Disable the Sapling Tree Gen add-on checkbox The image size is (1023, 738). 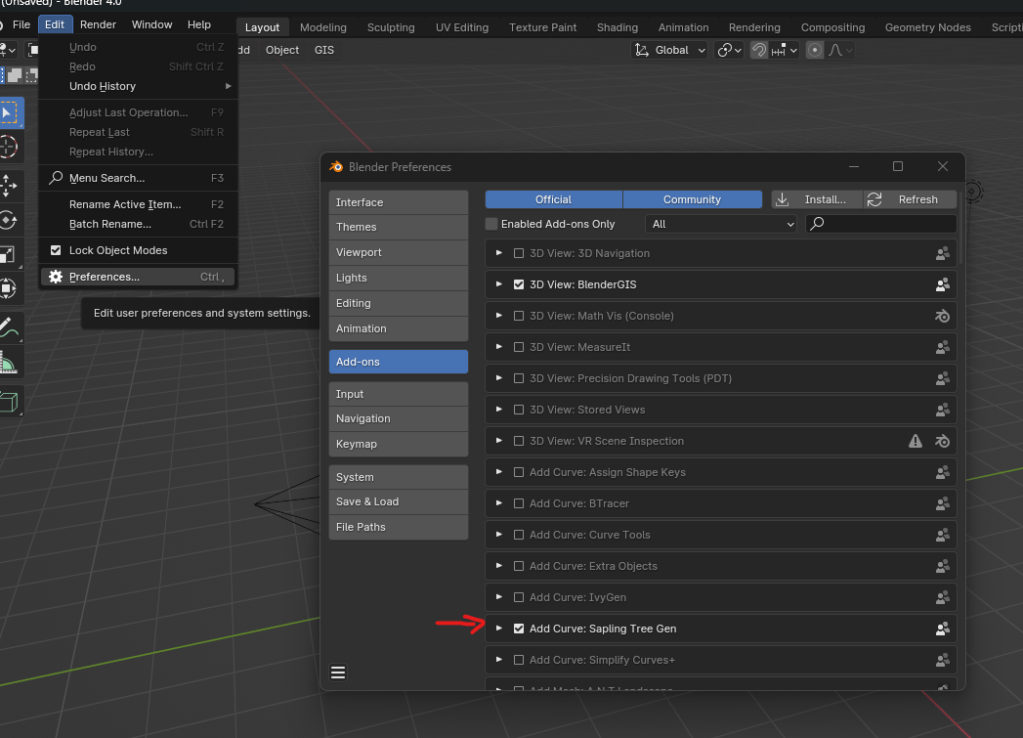[518, 629]
